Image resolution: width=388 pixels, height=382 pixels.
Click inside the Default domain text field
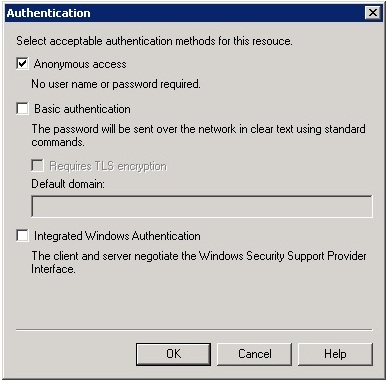click(x=202, y=206)
